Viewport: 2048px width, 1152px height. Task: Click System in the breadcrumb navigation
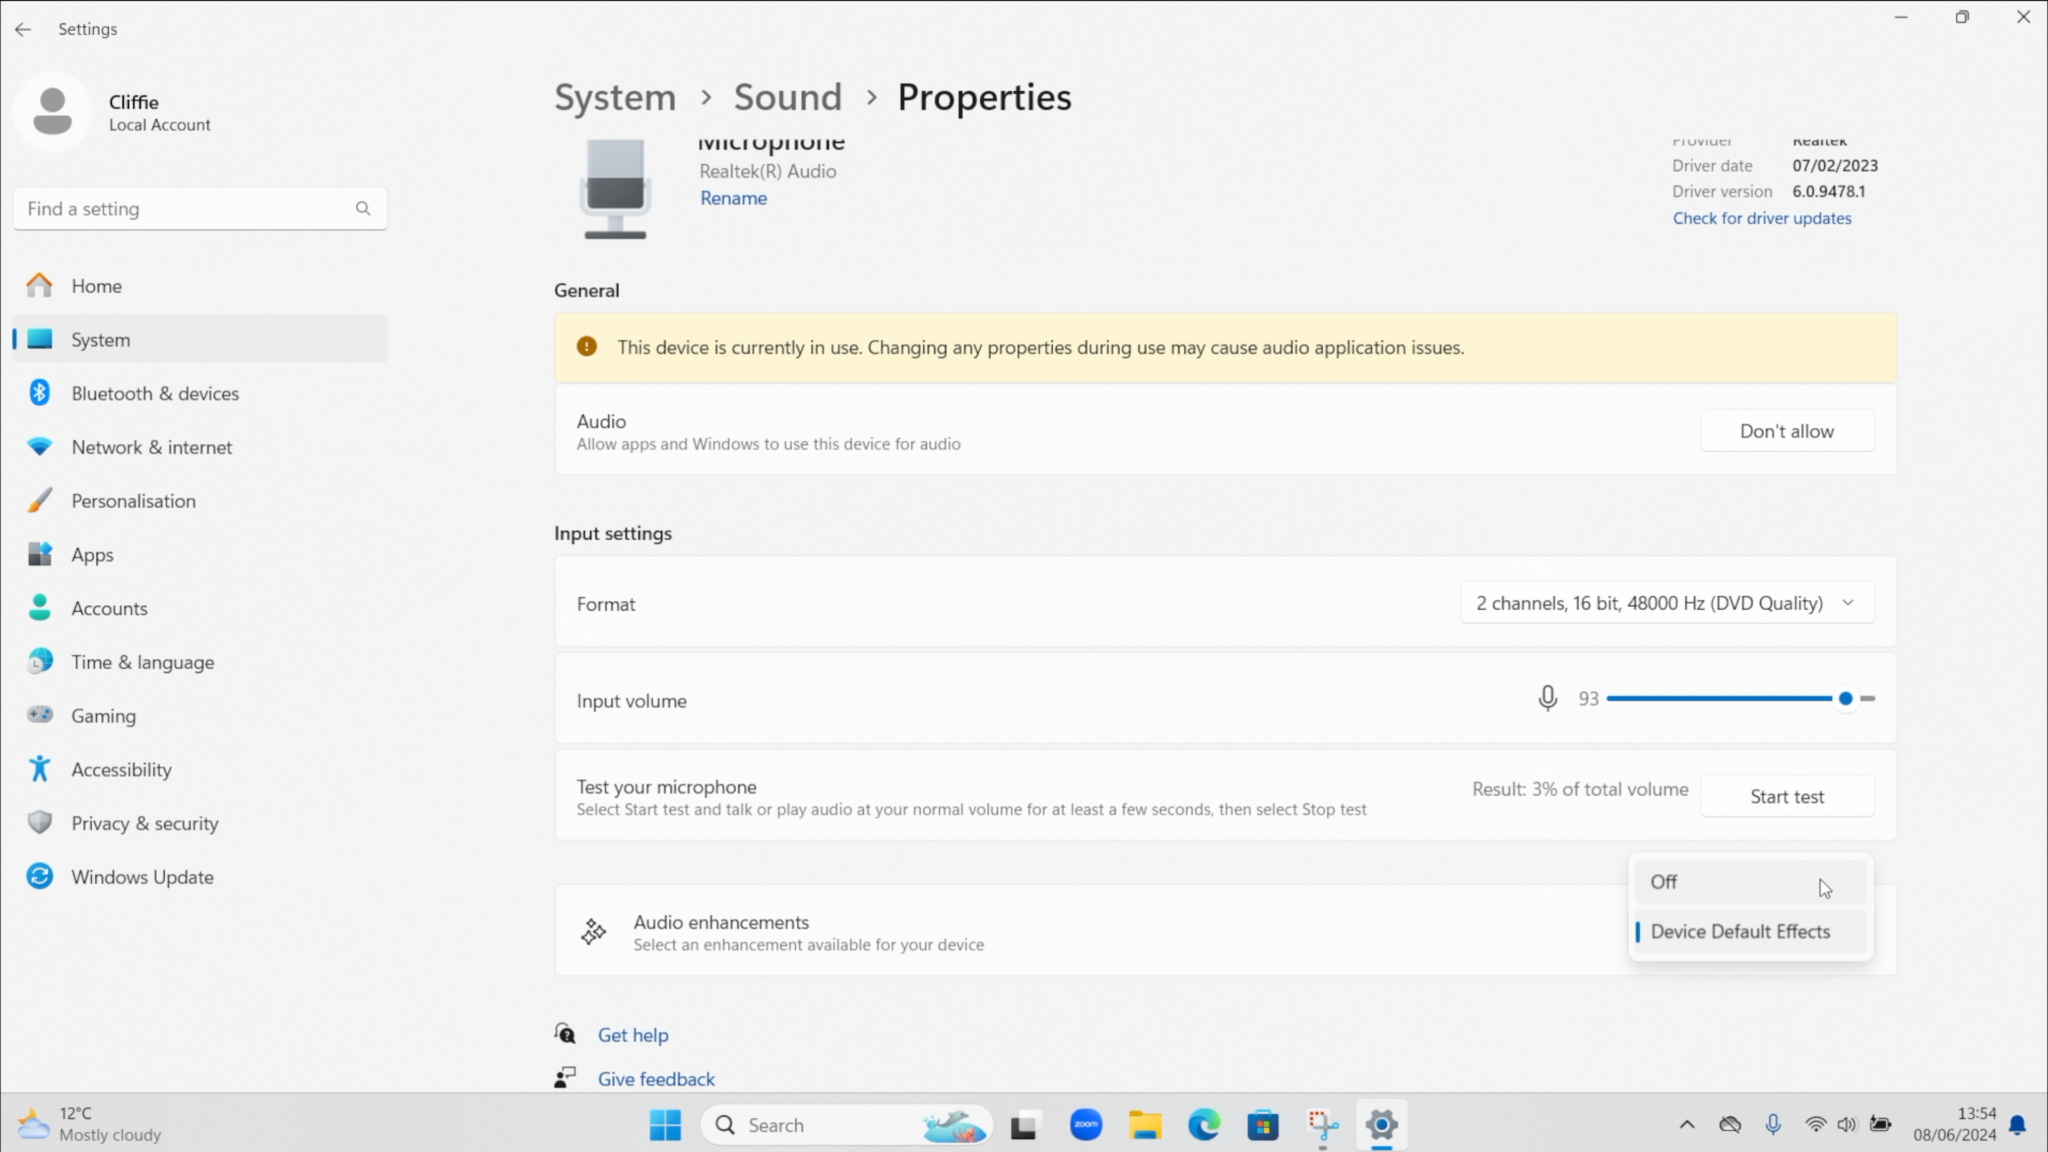click(614, 96)
